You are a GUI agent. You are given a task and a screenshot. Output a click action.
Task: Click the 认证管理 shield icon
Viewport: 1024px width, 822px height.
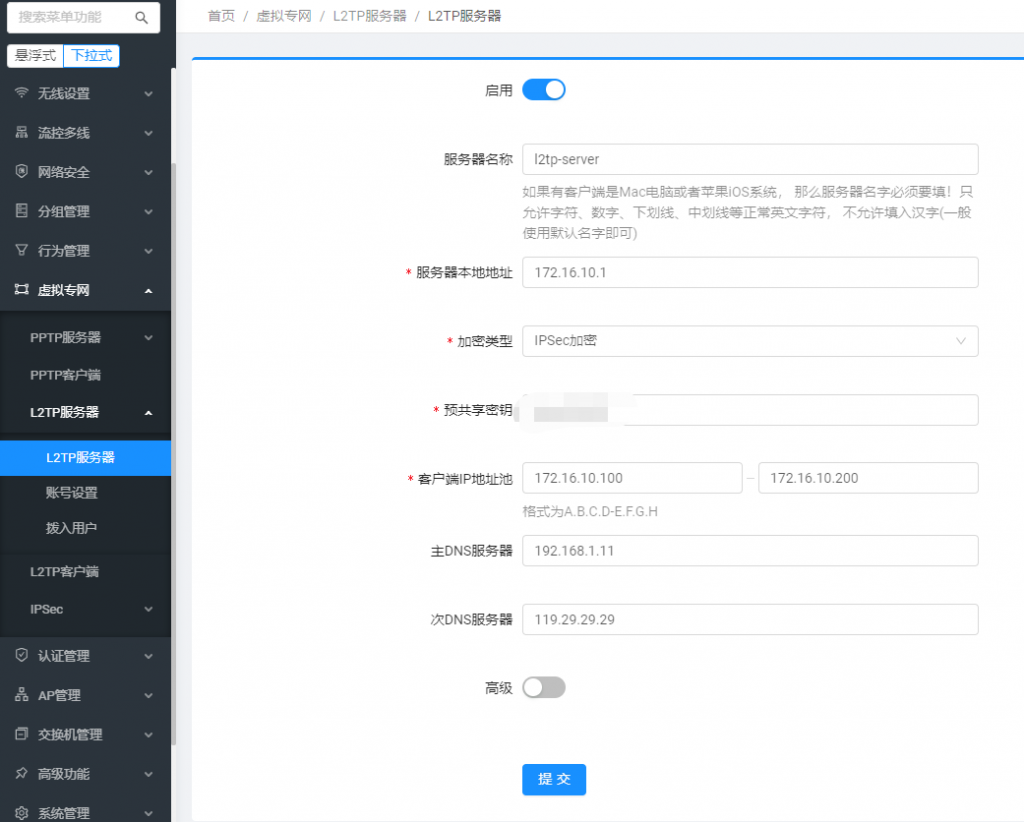pos(21,656)
